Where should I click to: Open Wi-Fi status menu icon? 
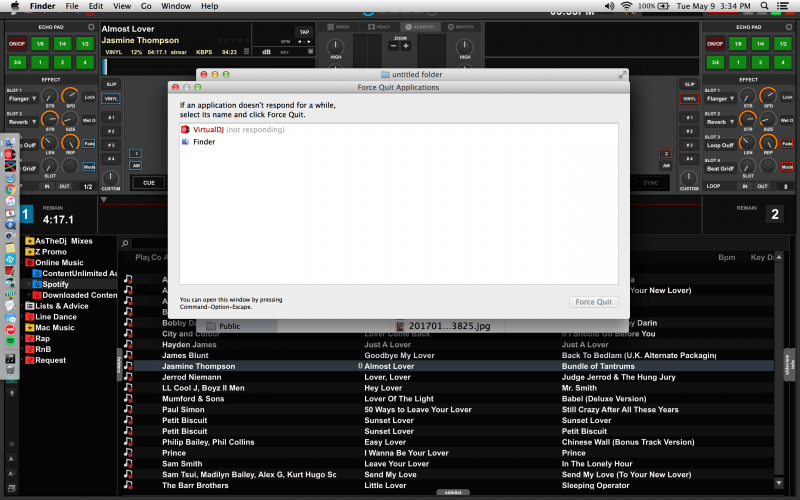click(x=626, y=6)
